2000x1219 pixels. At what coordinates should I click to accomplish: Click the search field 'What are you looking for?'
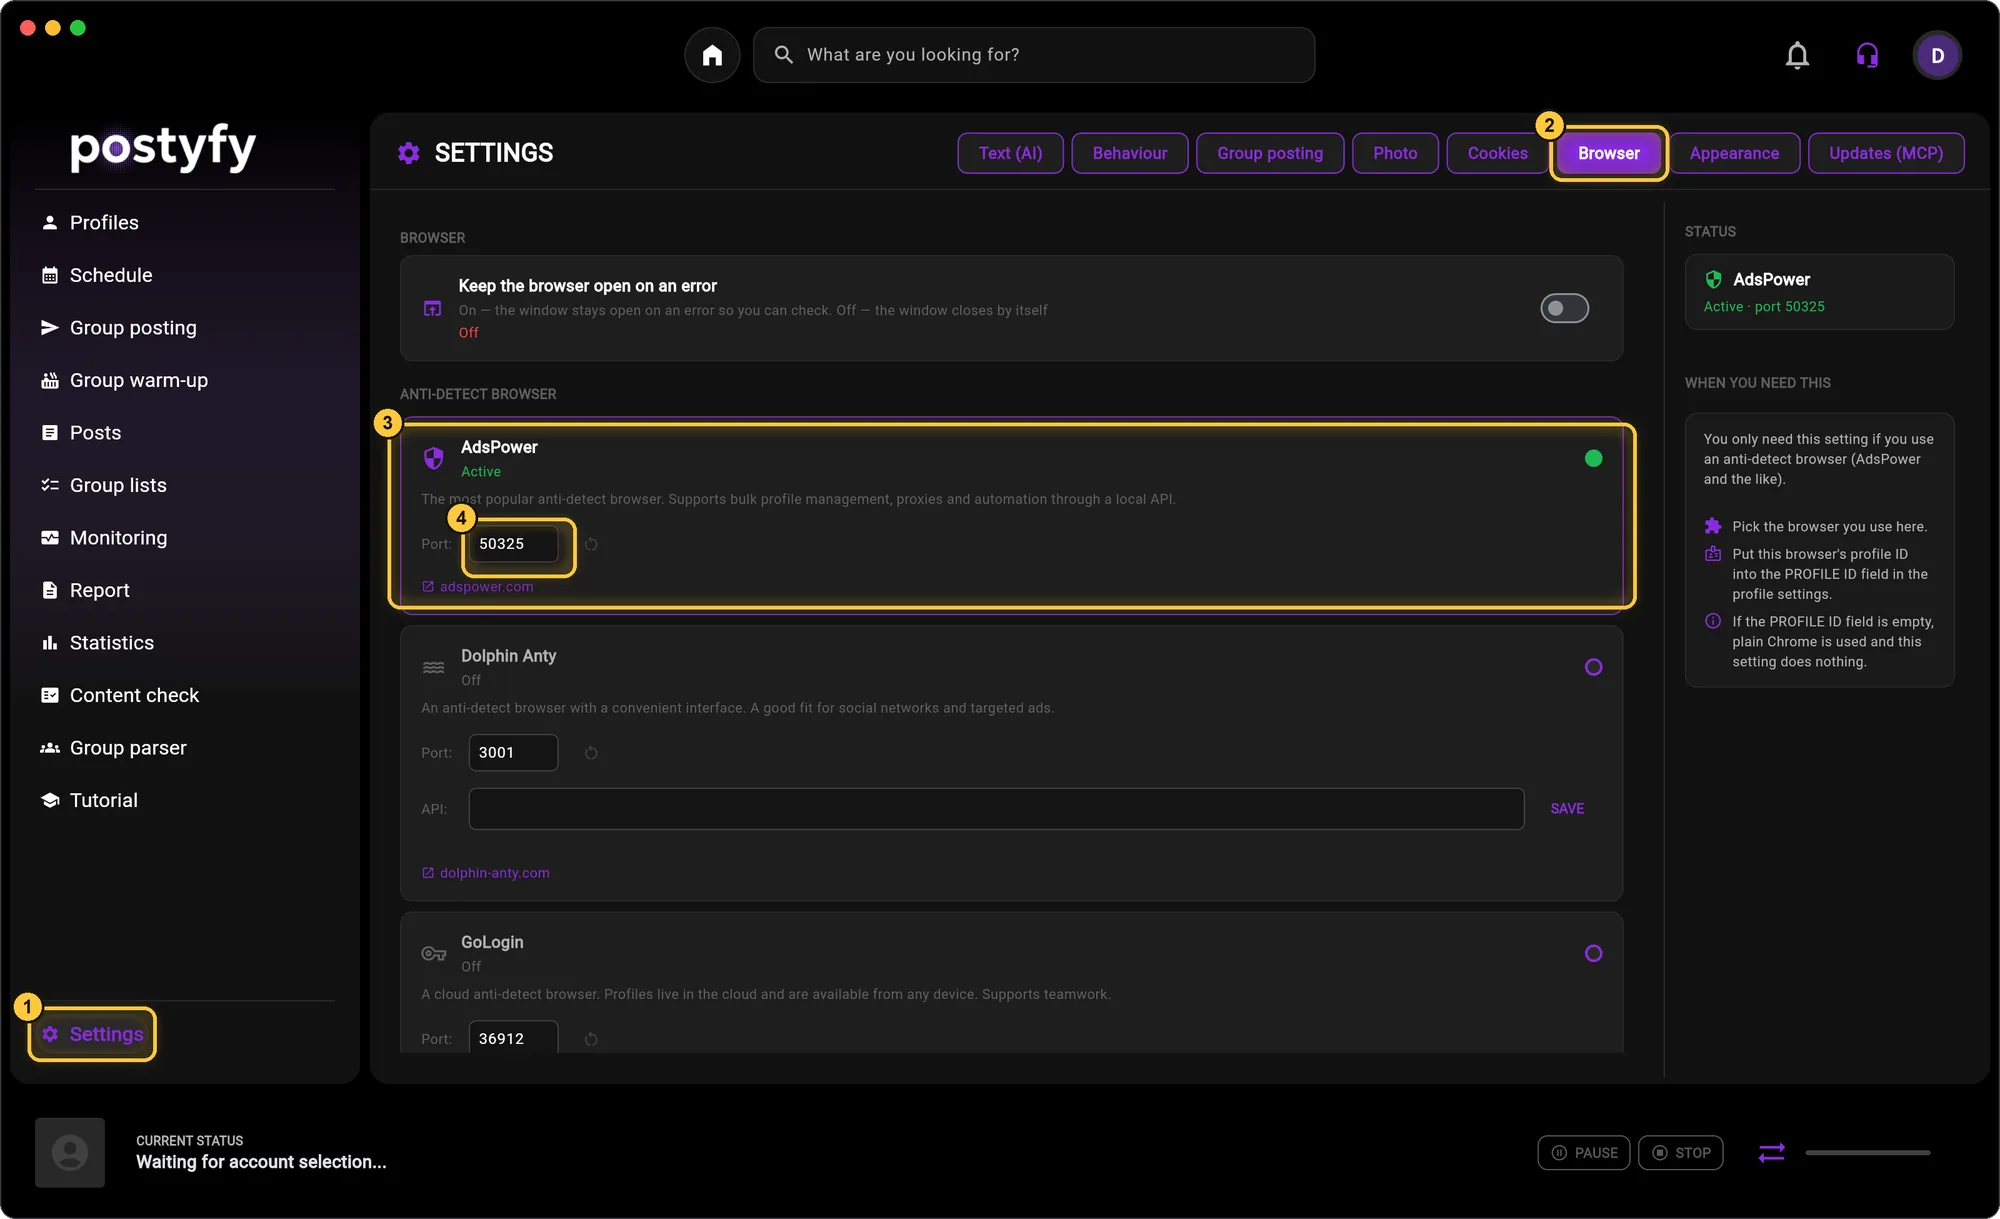click(1034, 55)
